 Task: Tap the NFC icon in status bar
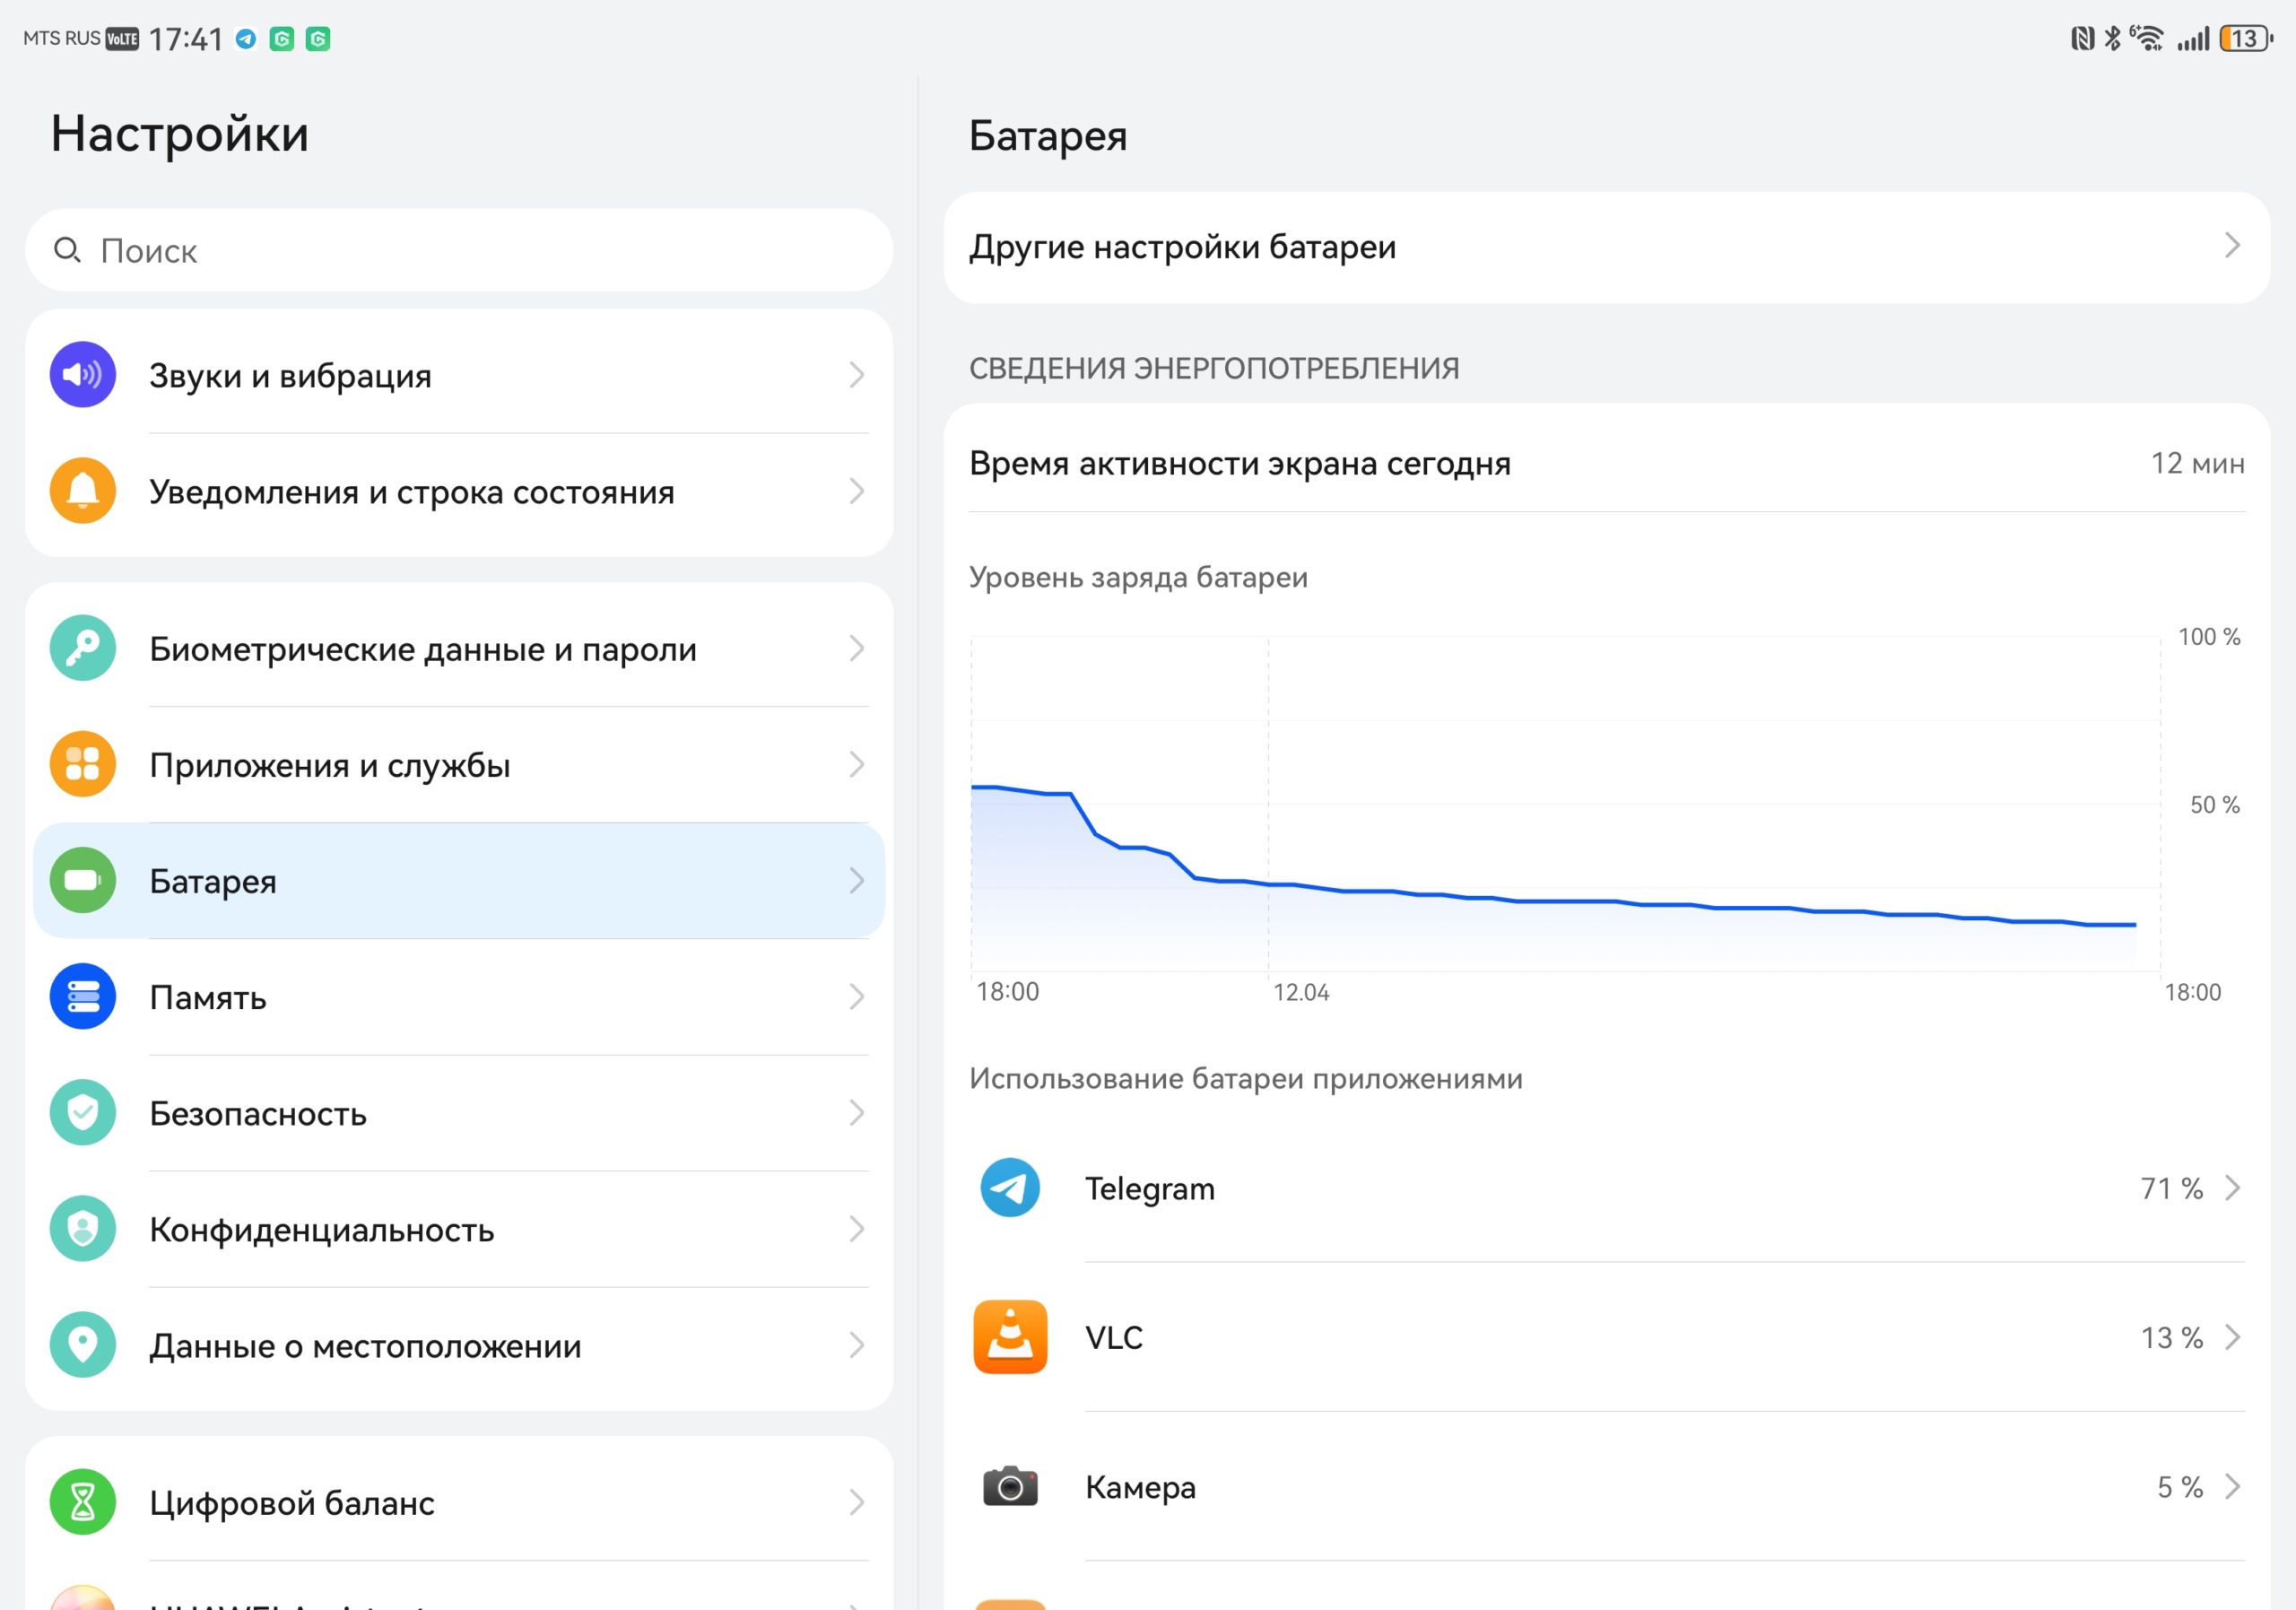(x=2083, y=39)
